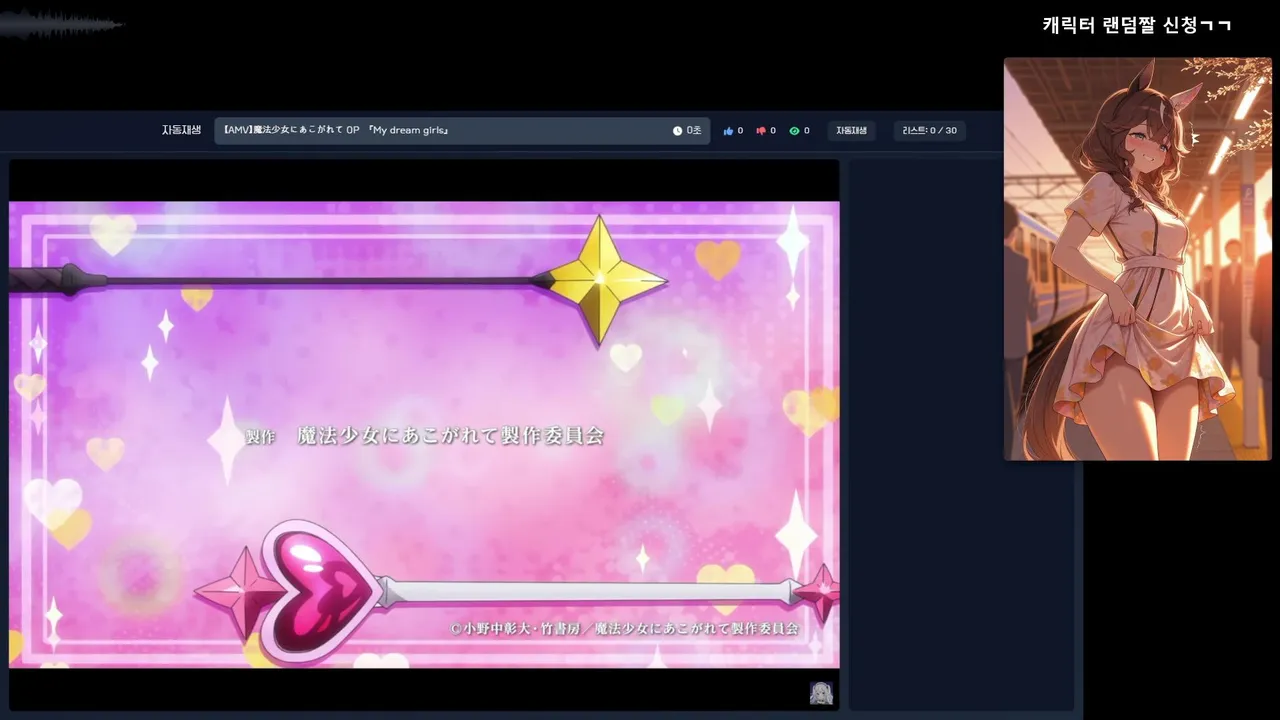Screen dimensions: 1280x720
Task: Click the AMV My dream girls title field
Action: click(x=462, y=131)
